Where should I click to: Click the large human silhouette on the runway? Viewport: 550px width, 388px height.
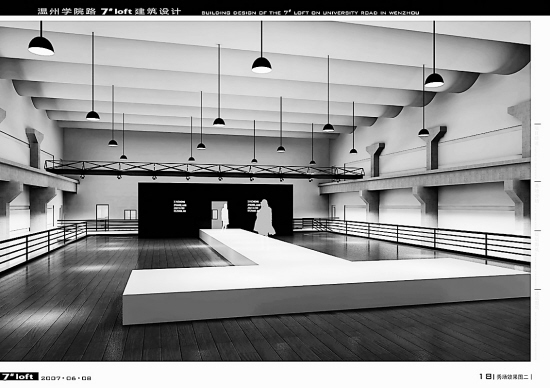pyautogui.click(x=265, y=218)
